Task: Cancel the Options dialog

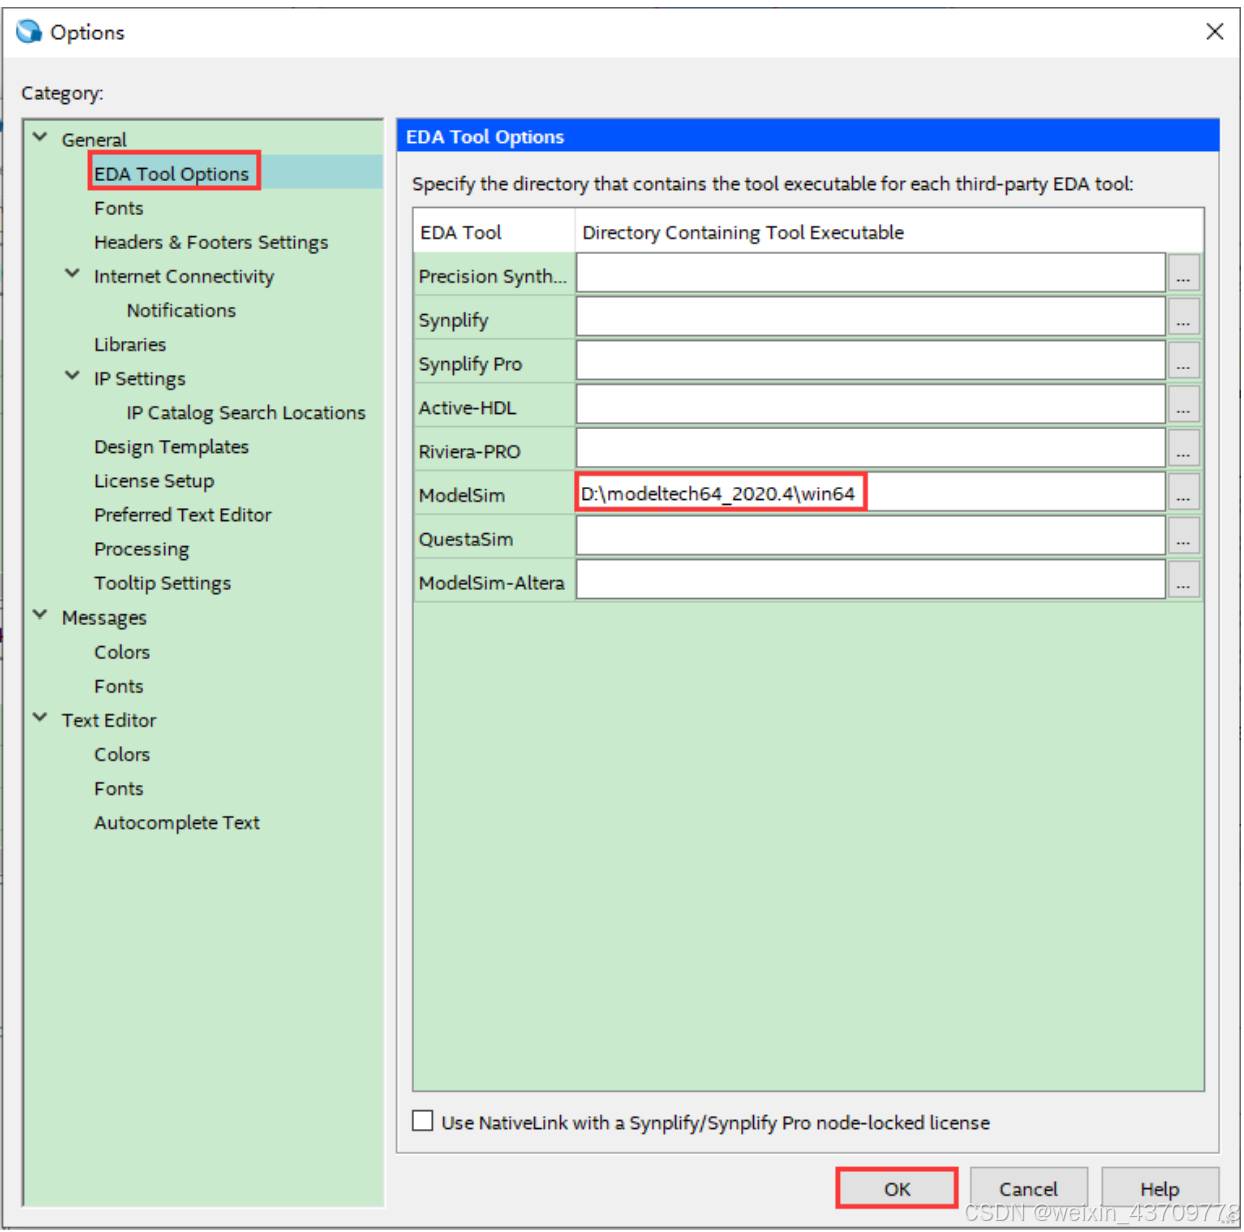Action: 1028,1189
